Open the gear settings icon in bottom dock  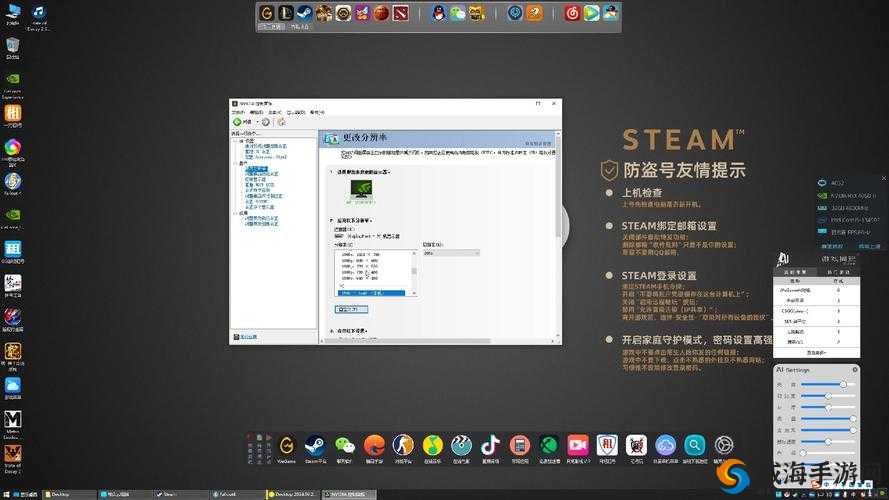(724, 446)
